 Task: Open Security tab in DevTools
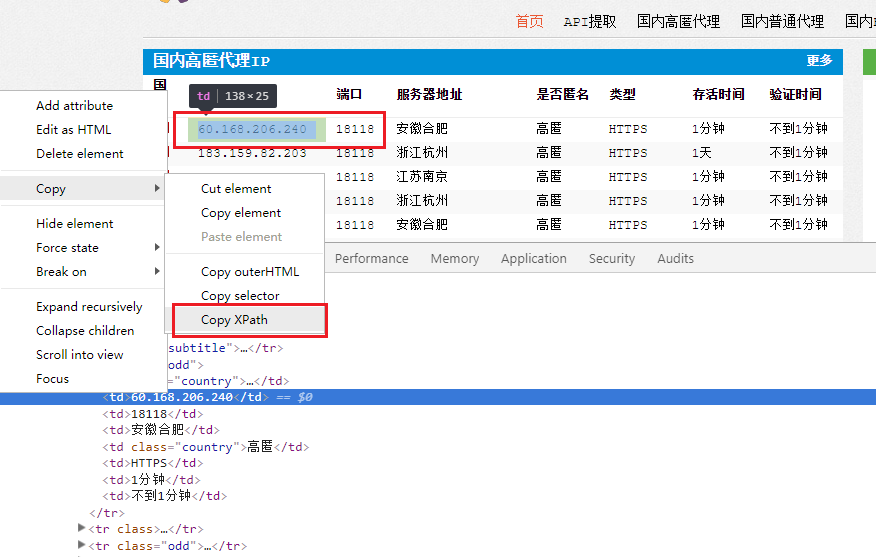click(612, 259)
